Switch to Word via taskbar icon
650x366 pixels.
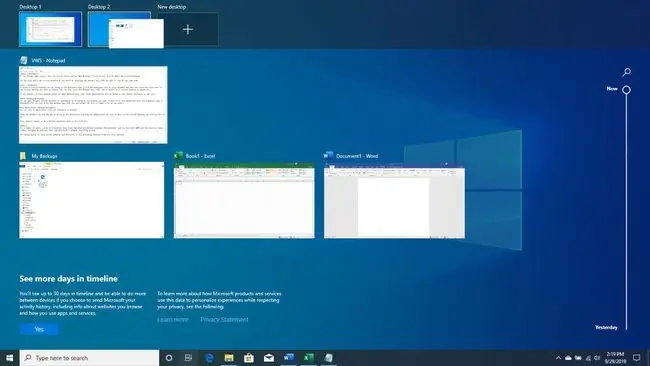point(289,358)
